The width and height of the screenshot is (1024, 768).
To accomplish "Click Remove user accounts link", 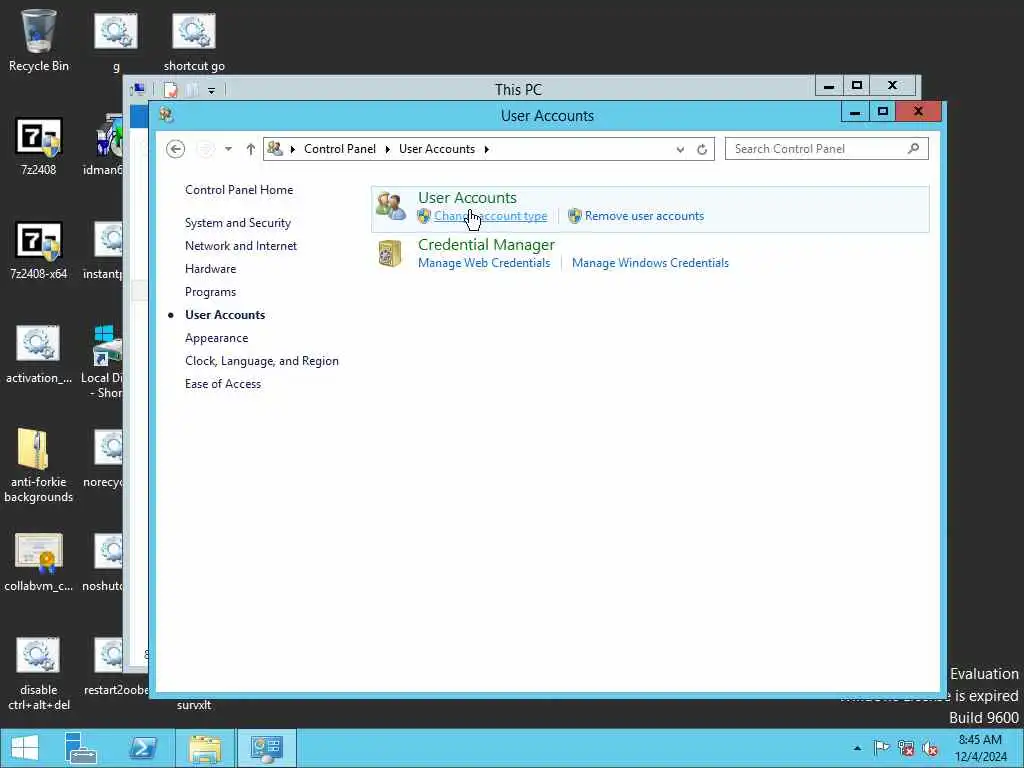I will (x=645, y=216).
